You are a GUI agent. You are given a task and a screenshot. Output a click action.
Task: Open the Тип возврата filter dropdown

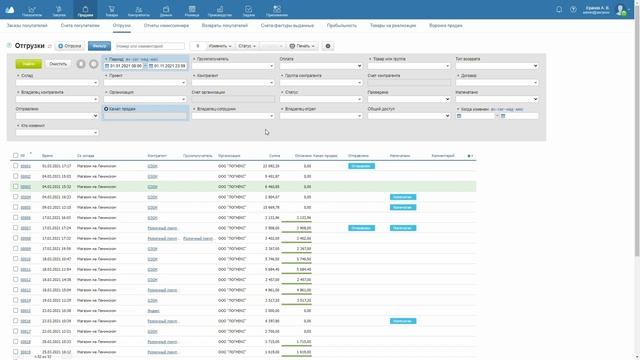click(497, 66)
